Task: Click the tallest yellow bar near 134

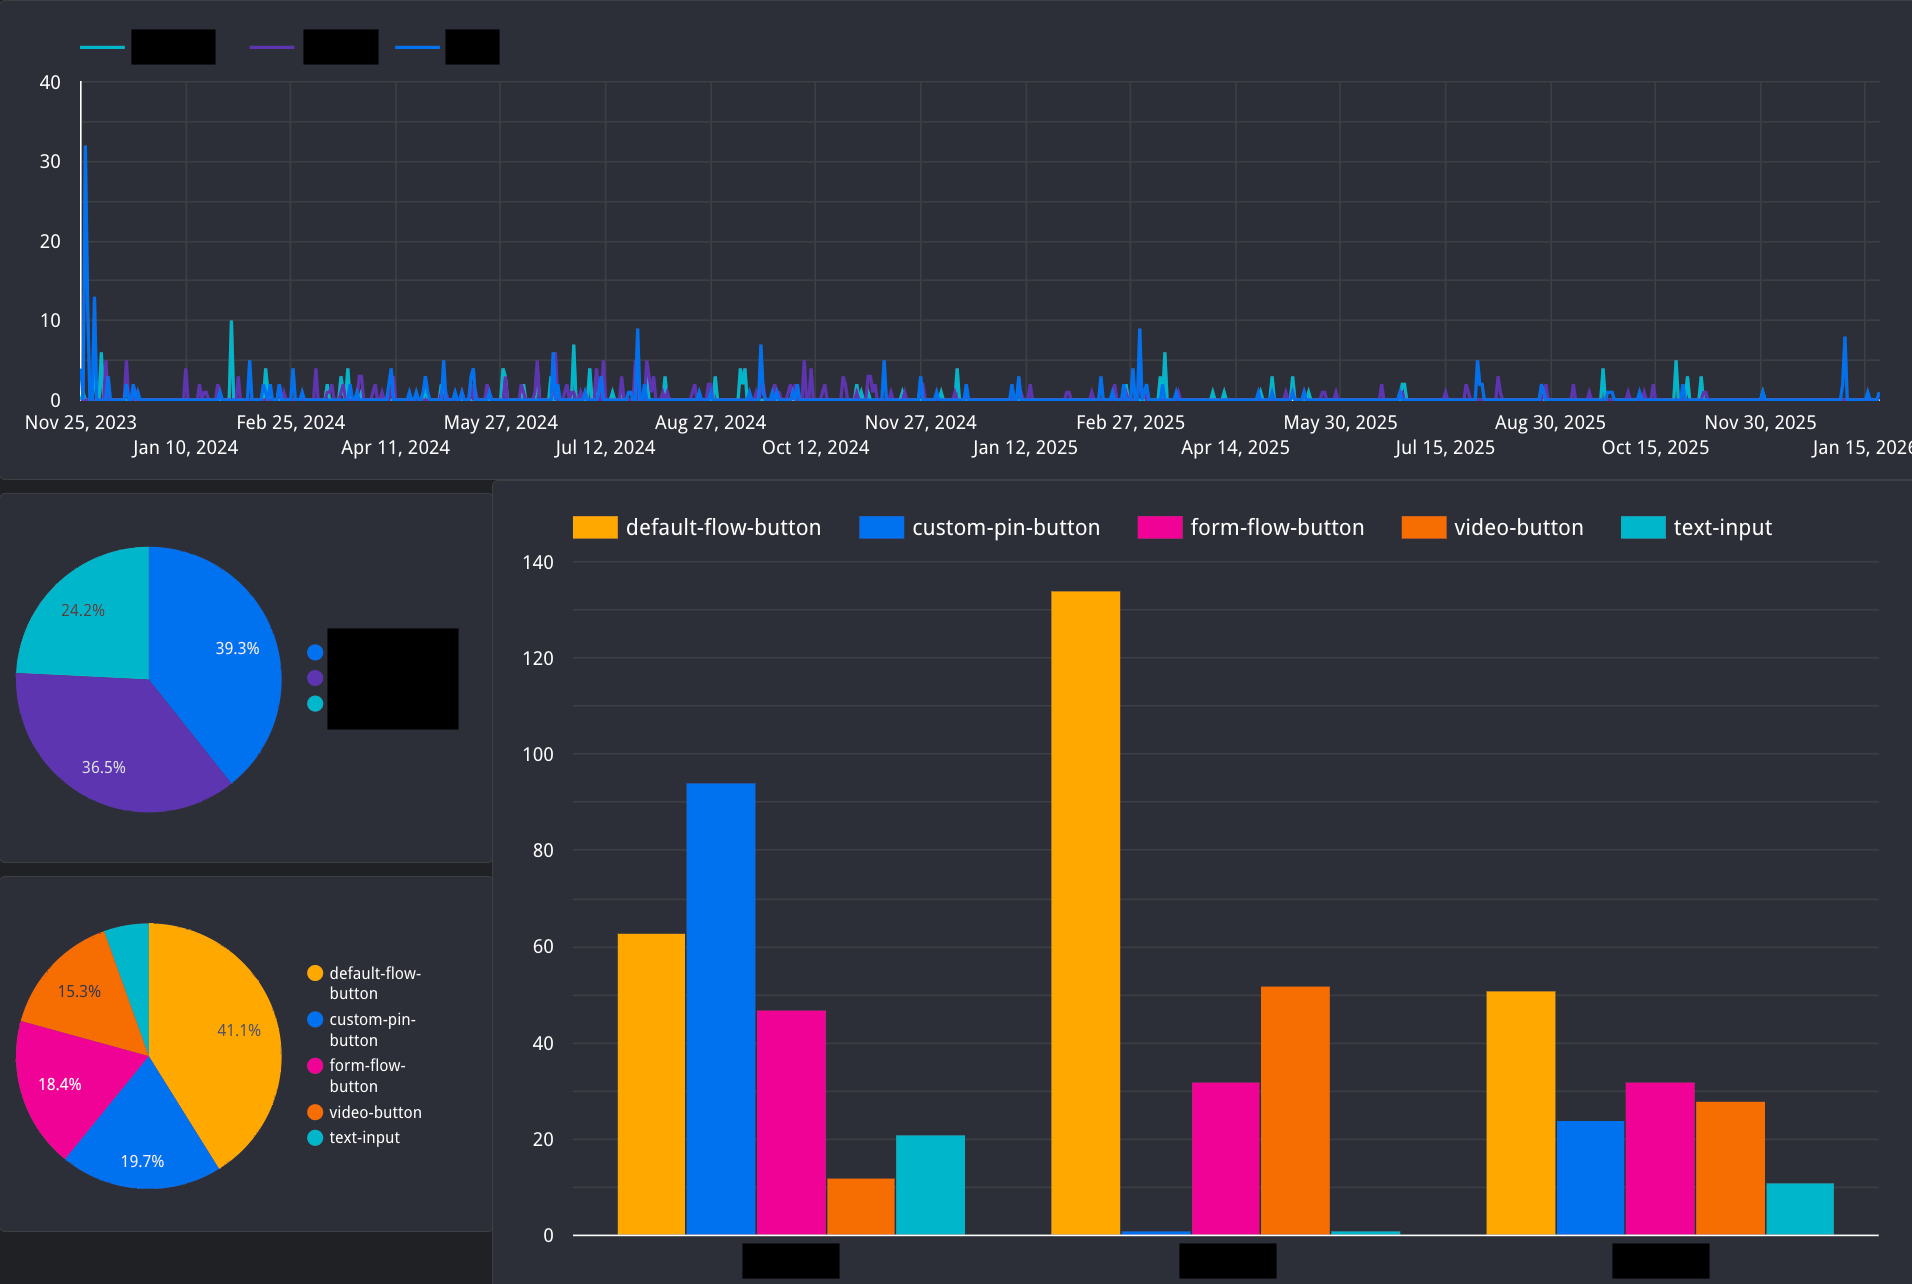Action: point(1085,912)
